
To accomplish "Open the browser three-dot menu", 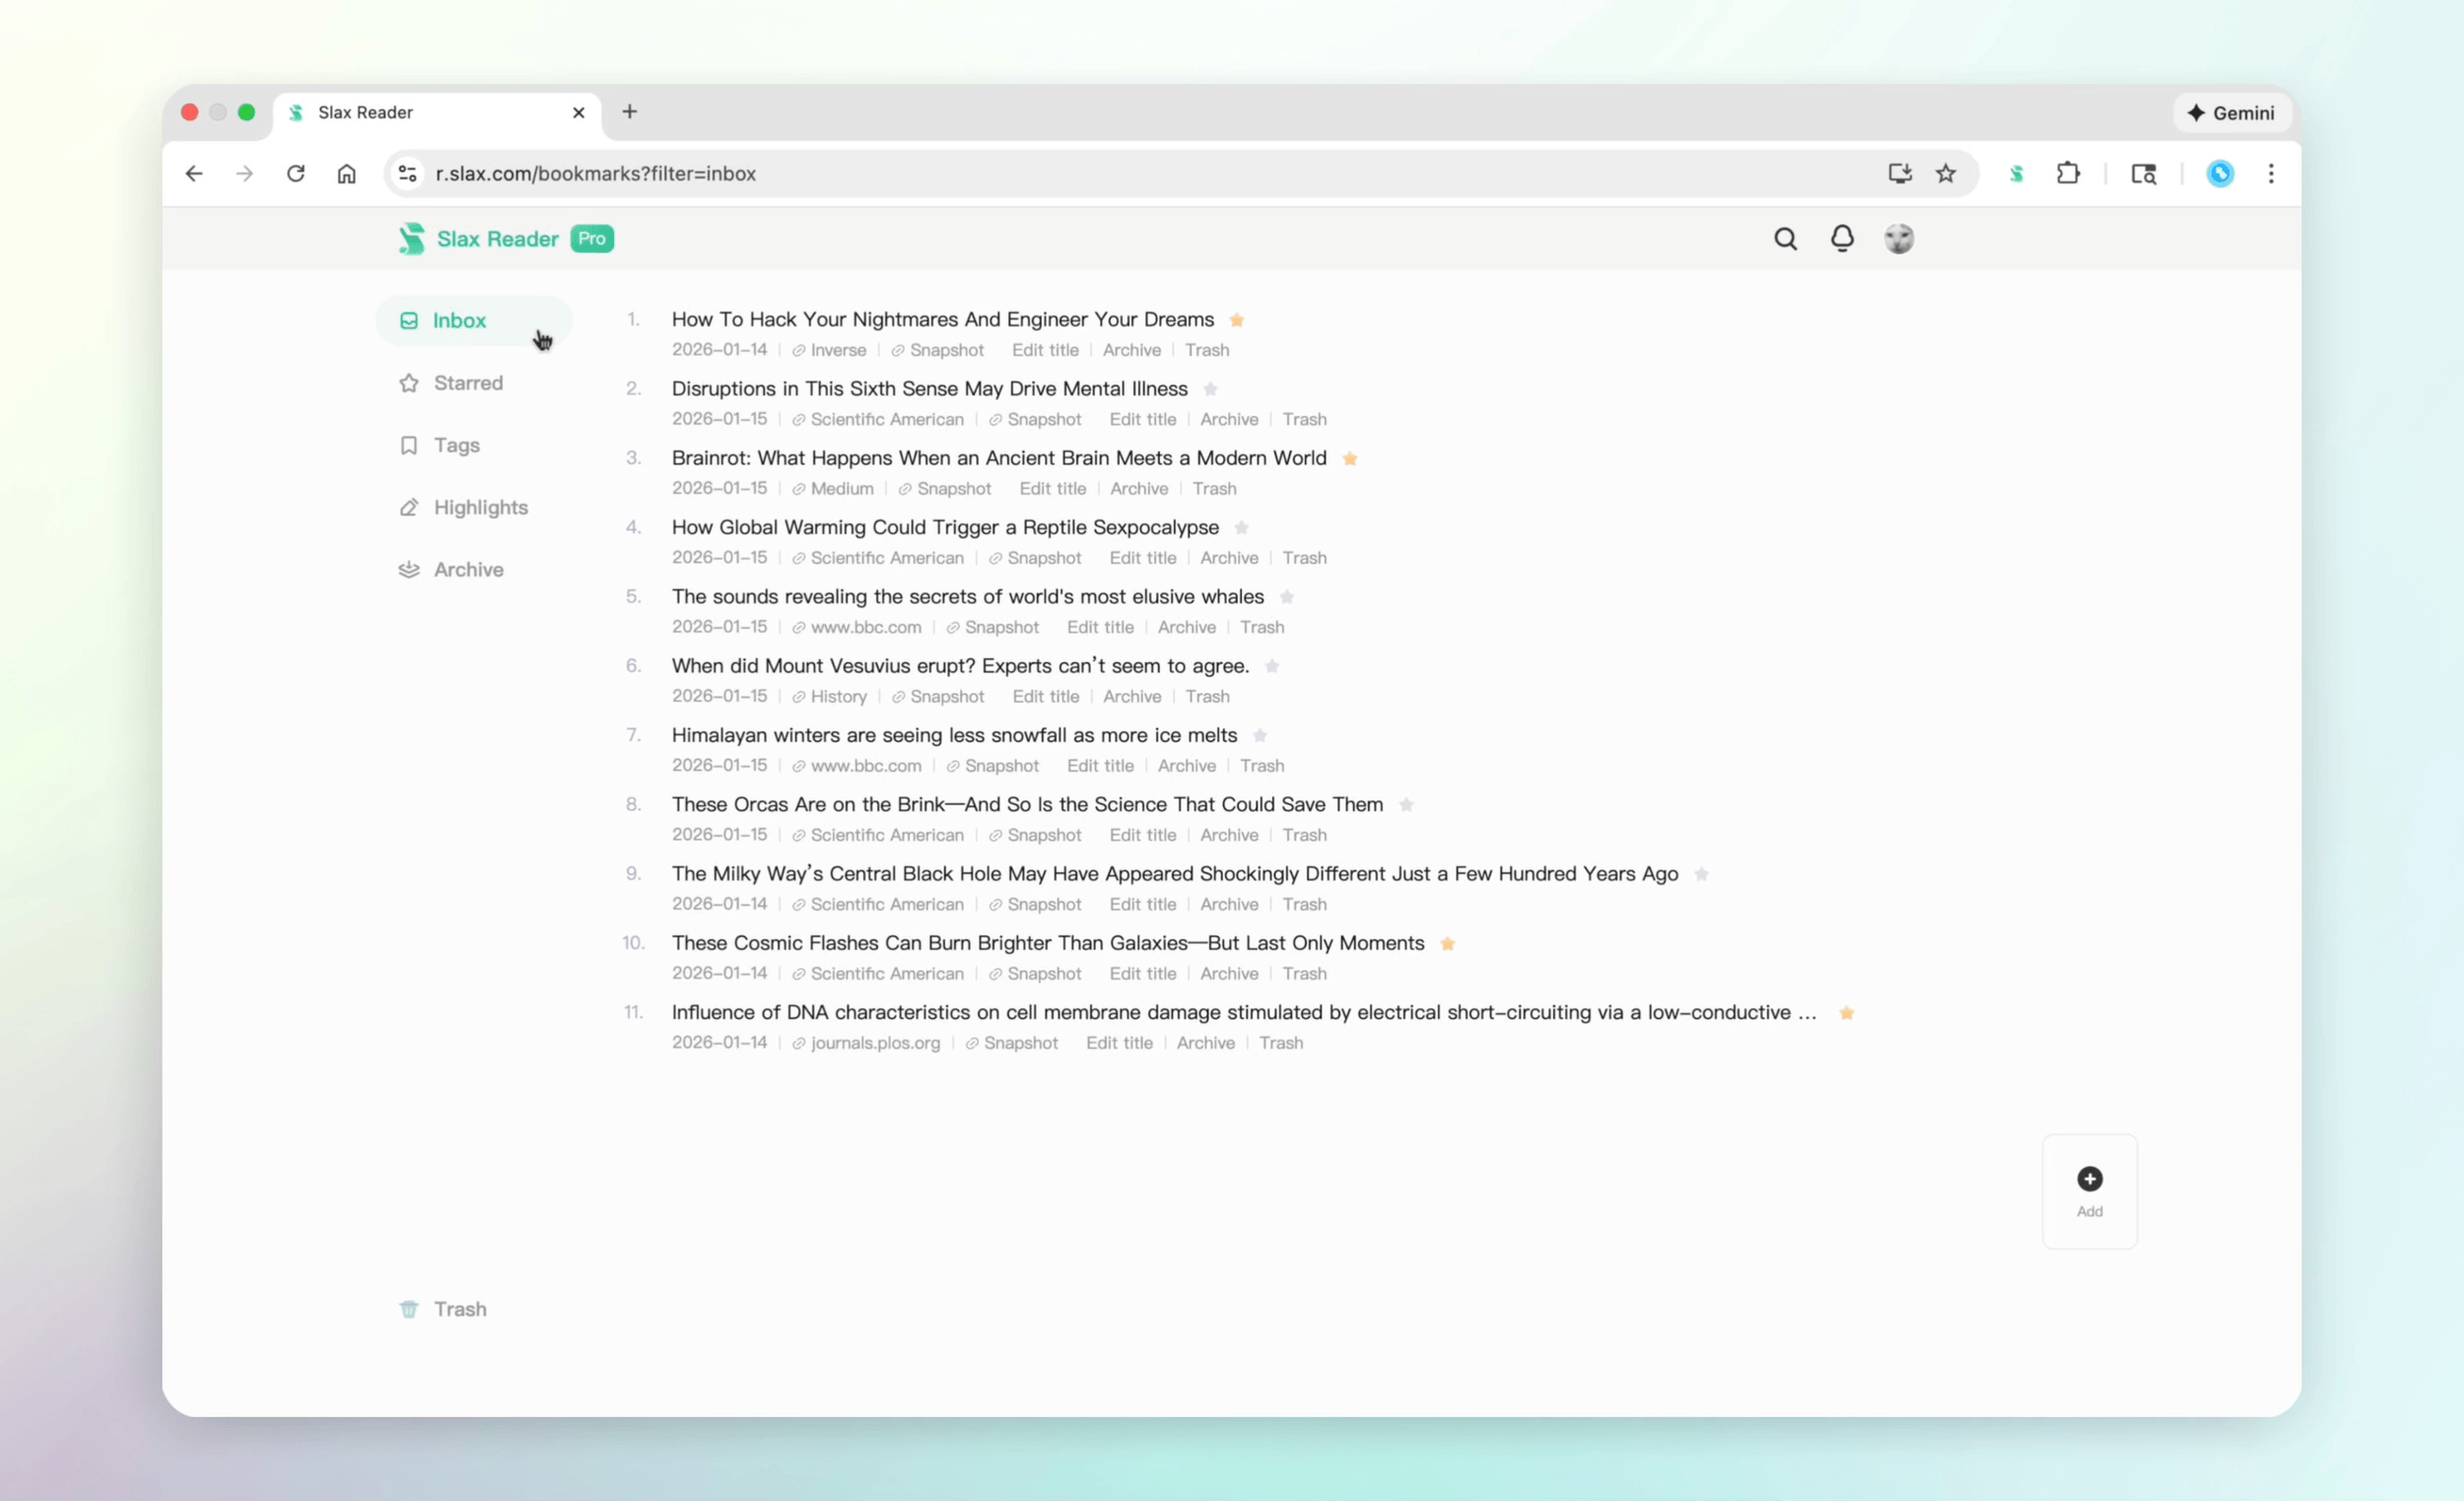I will 2272,173.
